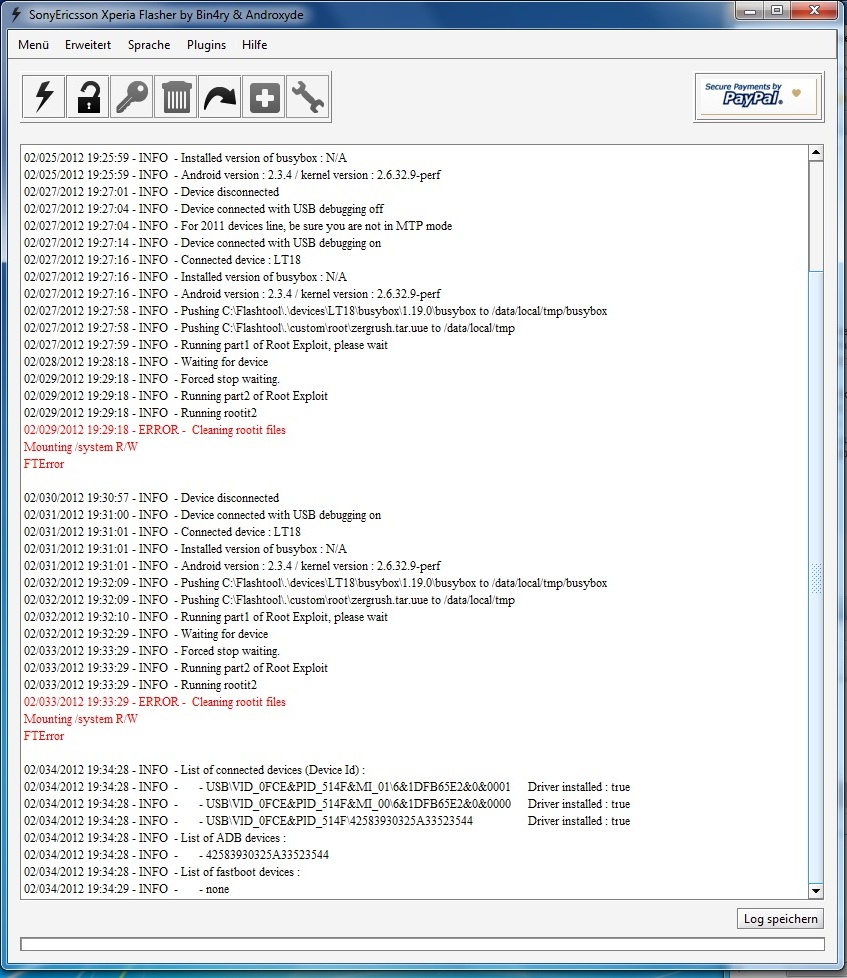Click the progress bar at the bottom
The width and height of the screenshot is (847, 978).
pyautogui.click(x=422, y=944)
